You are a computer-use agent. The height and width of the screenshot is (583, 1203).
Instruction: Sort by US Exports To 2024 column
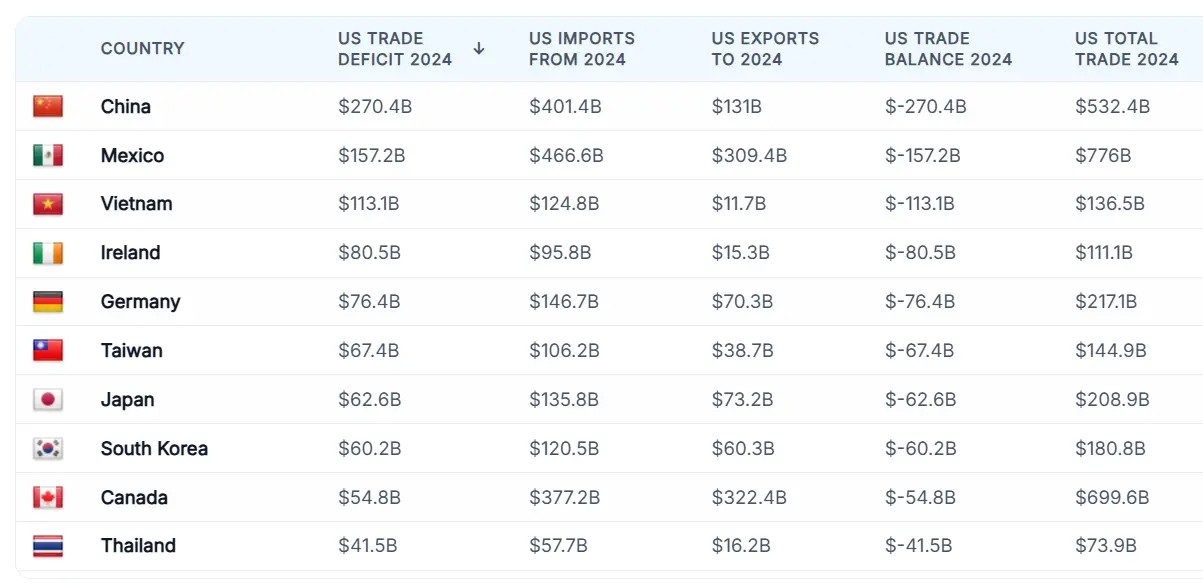pyautogui.click(x=764, y=49)
